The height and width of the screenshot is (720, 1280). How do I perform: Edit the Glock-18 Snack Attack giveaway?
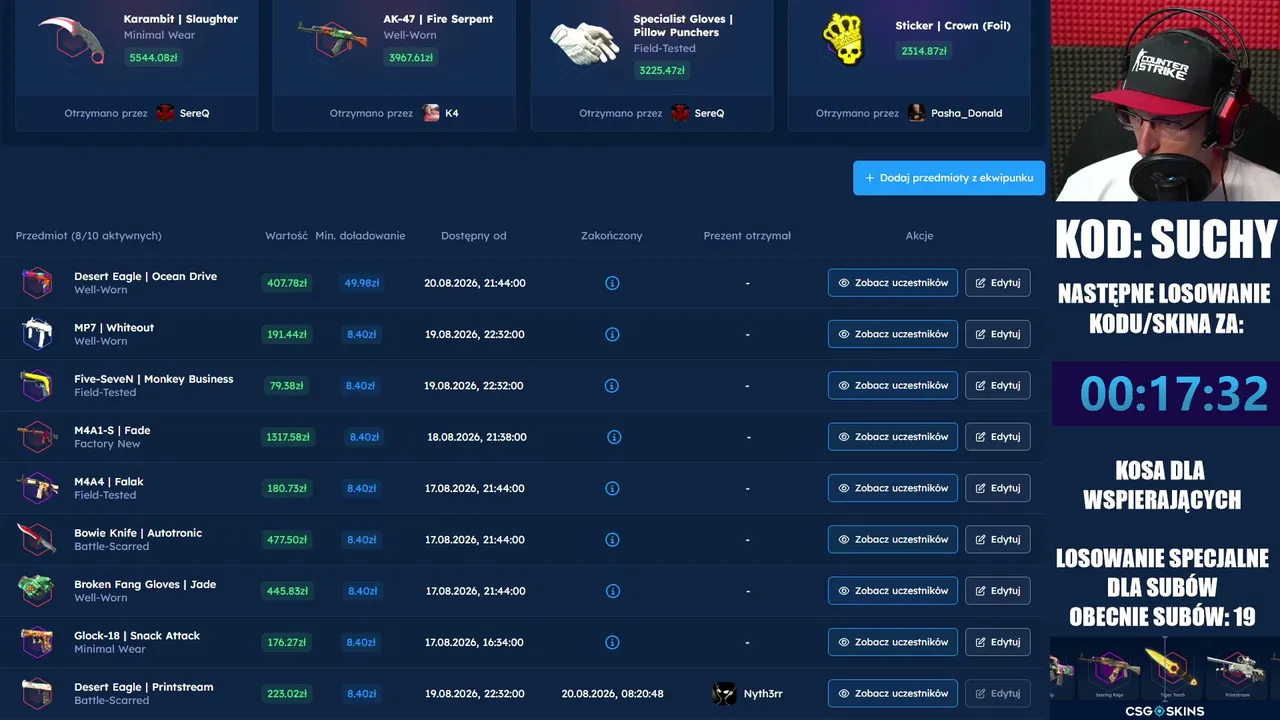pyautogui.click(x=998, y=642)
